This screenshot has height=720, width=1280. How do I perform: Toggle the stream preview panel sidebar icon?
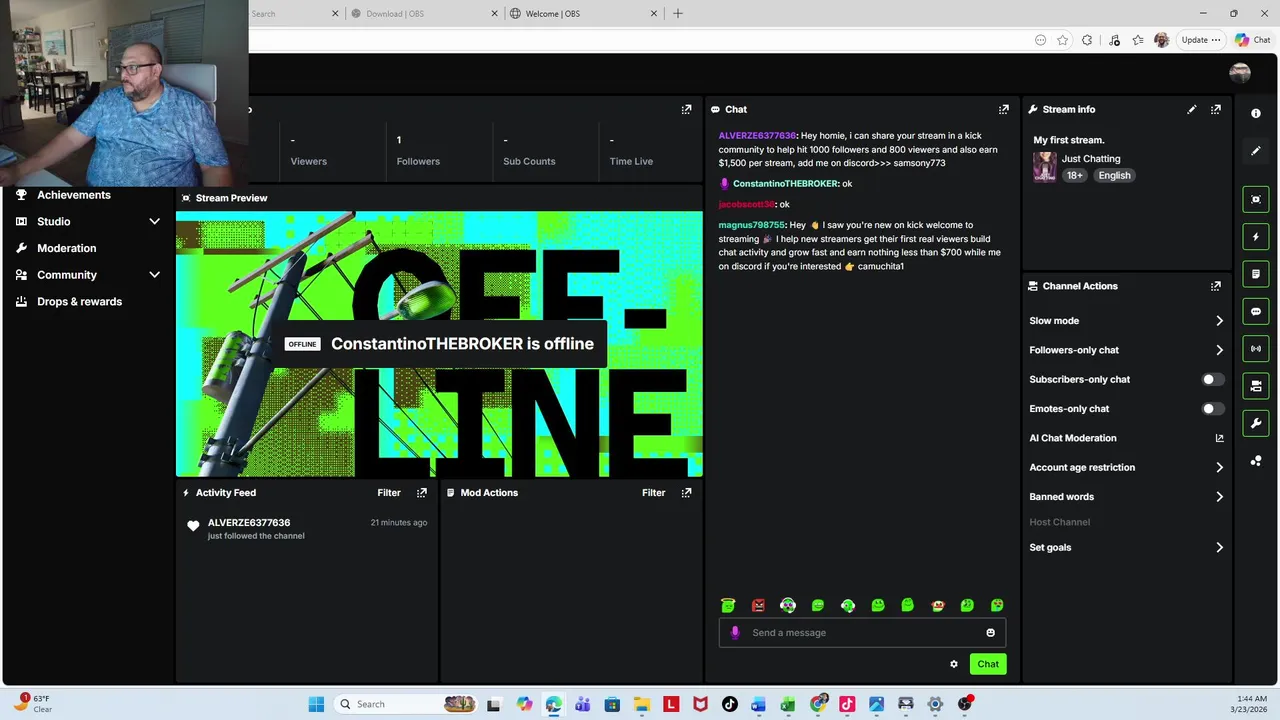coord(1256,199)
